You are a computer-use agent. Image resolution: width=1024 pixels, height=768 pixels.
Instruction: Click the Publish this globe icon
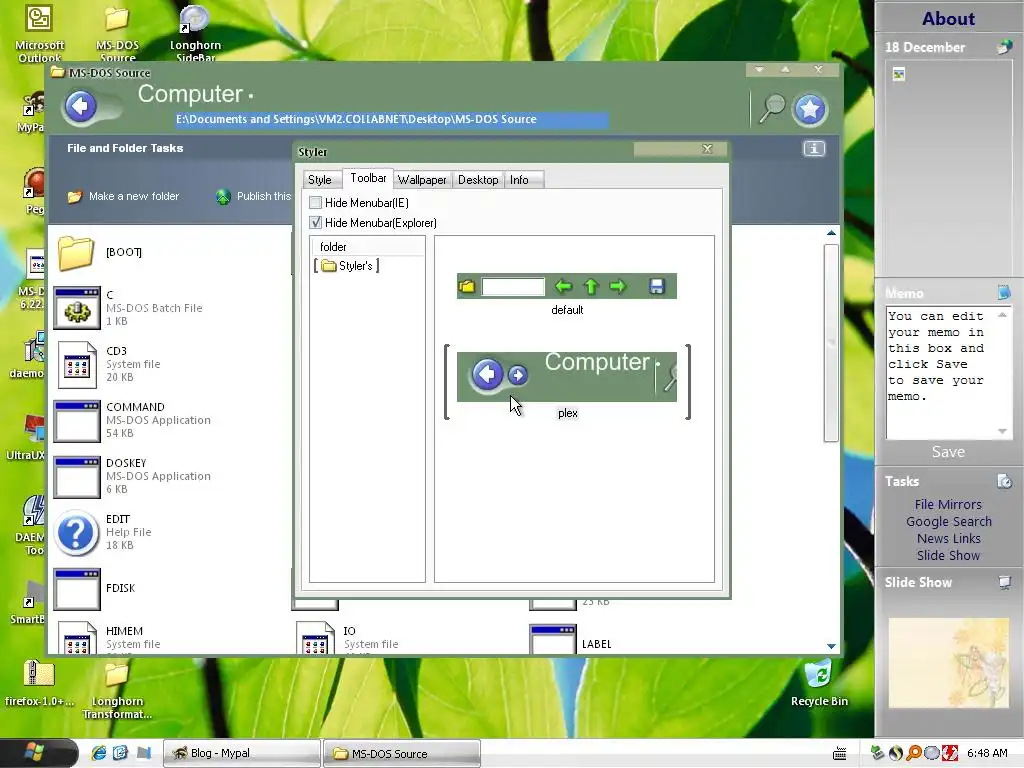223,197
